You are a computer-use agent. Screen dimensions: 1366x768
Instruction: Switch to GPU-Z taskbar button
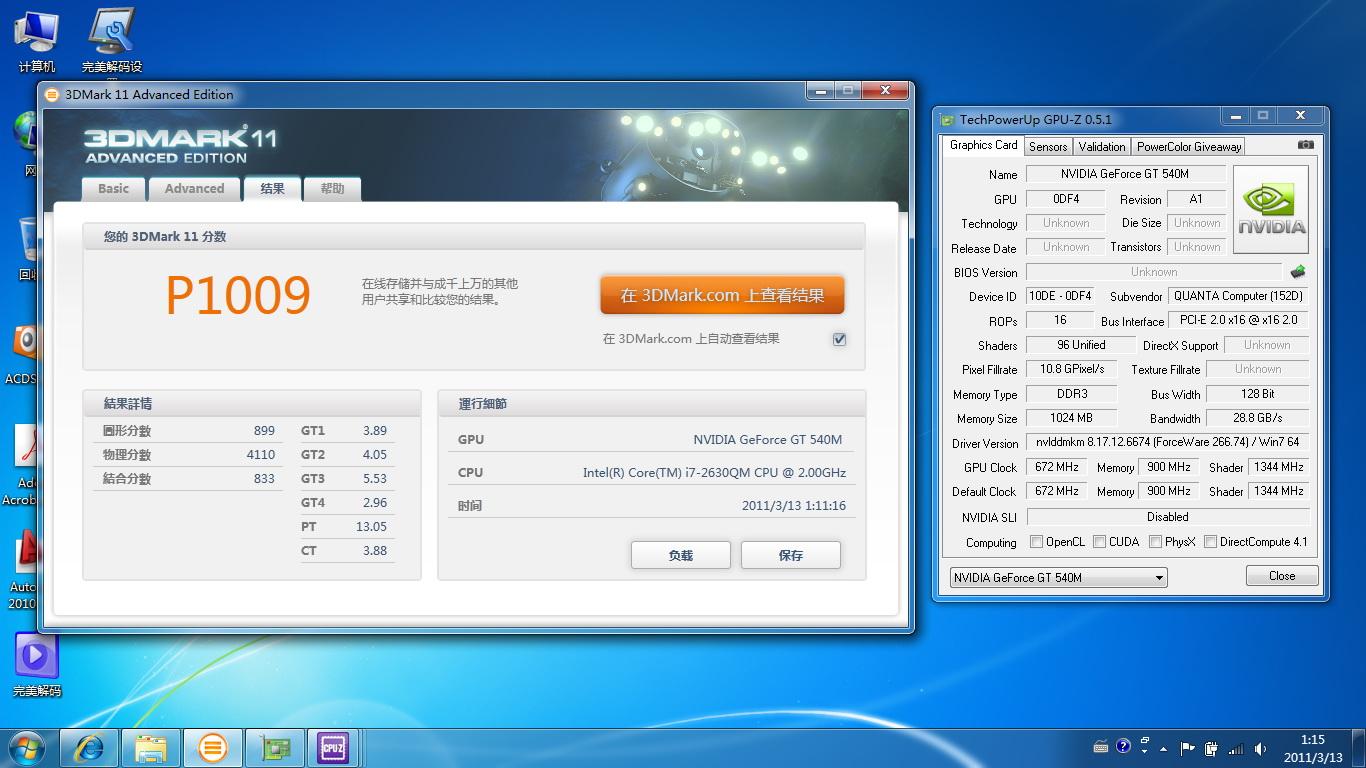274,748
